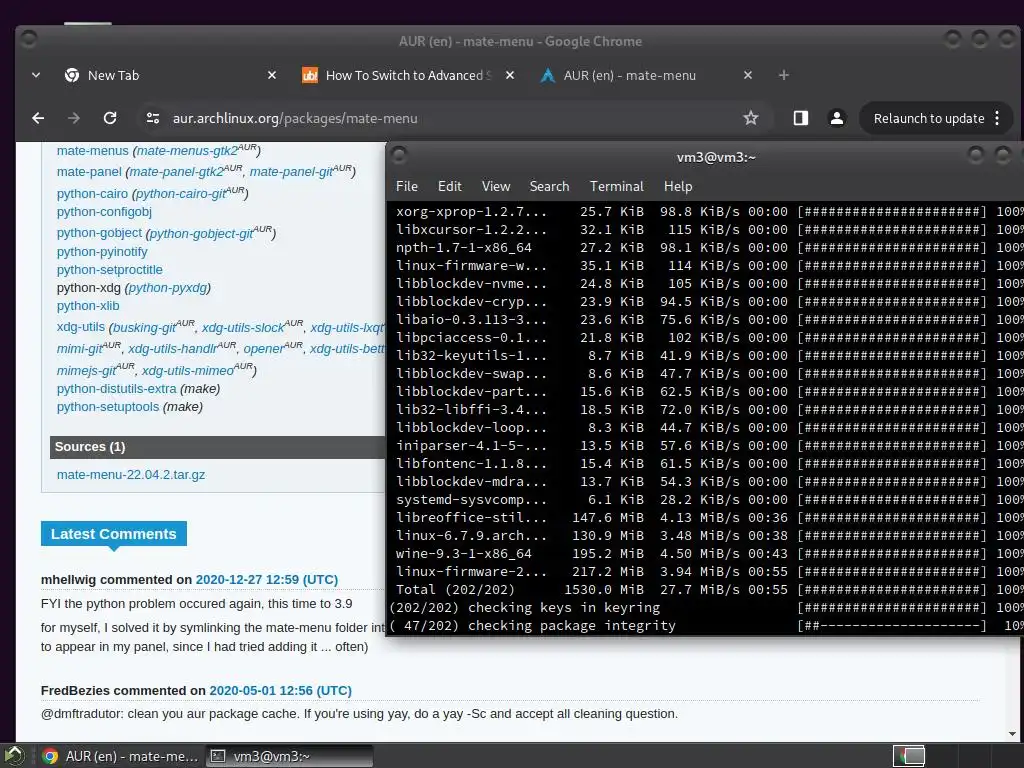Open python-gobject-git AUR link
This screenshot has height=768, width=1024.
click(202, 233)
